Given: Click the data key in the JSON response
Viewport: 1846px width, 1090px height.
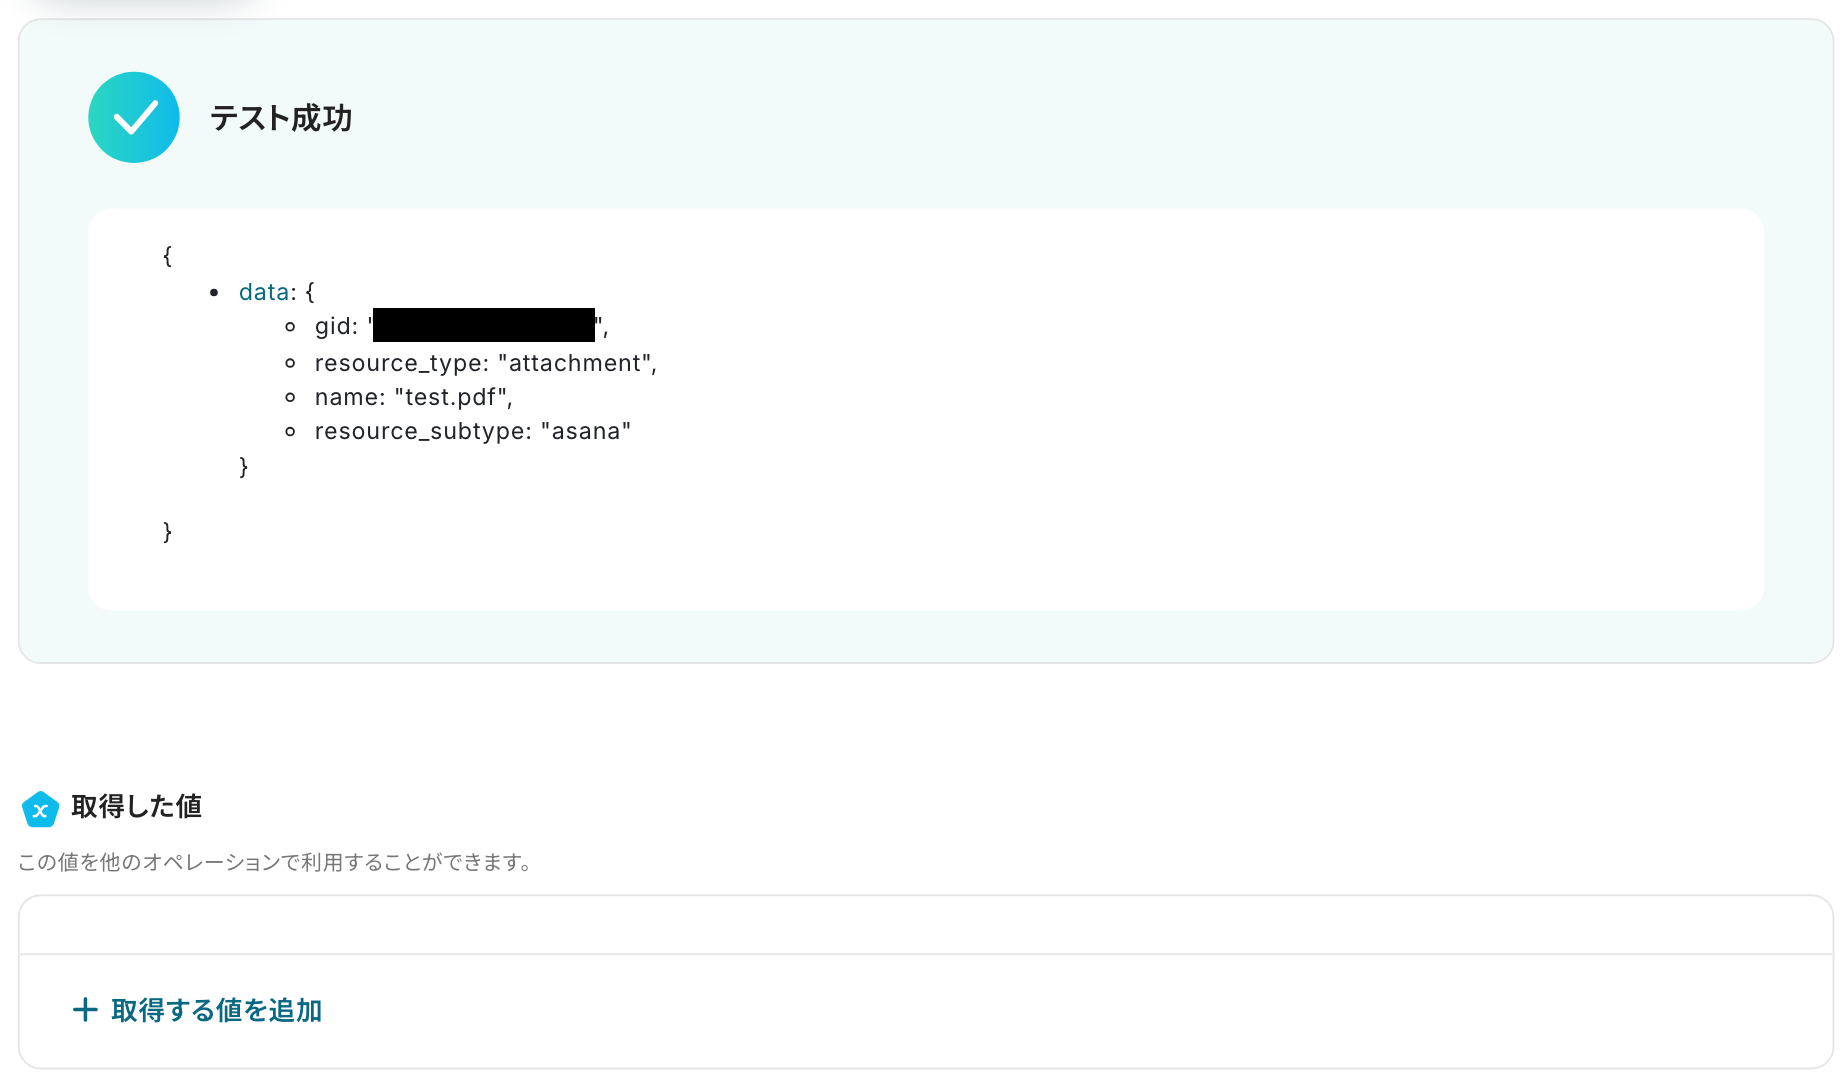Looking at the screenshot, I should [264, 292].
